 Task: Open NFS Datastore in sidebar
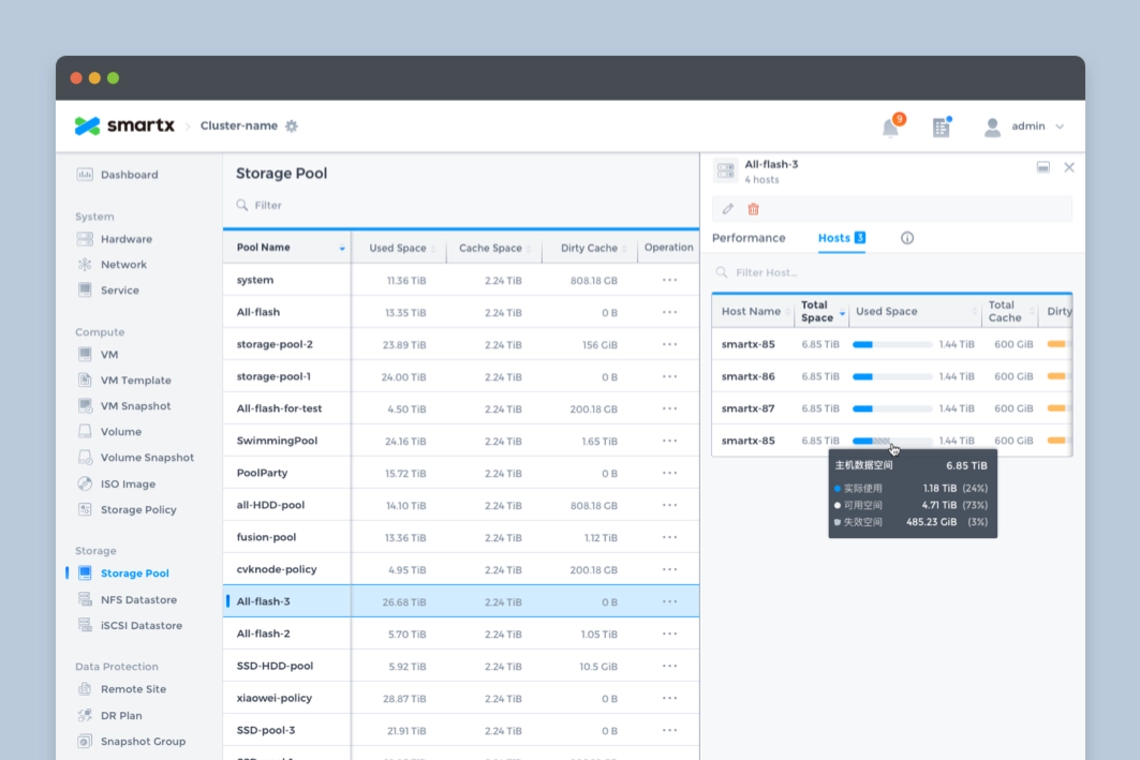coord(138,600)
